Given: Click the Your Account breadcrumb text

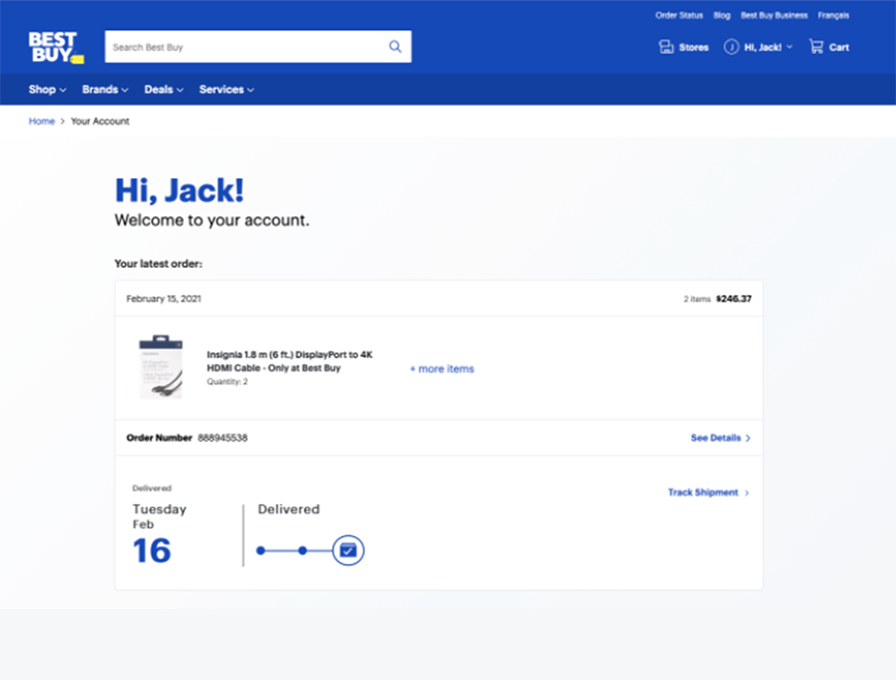Looking at the screenshot, I should 100,121.
